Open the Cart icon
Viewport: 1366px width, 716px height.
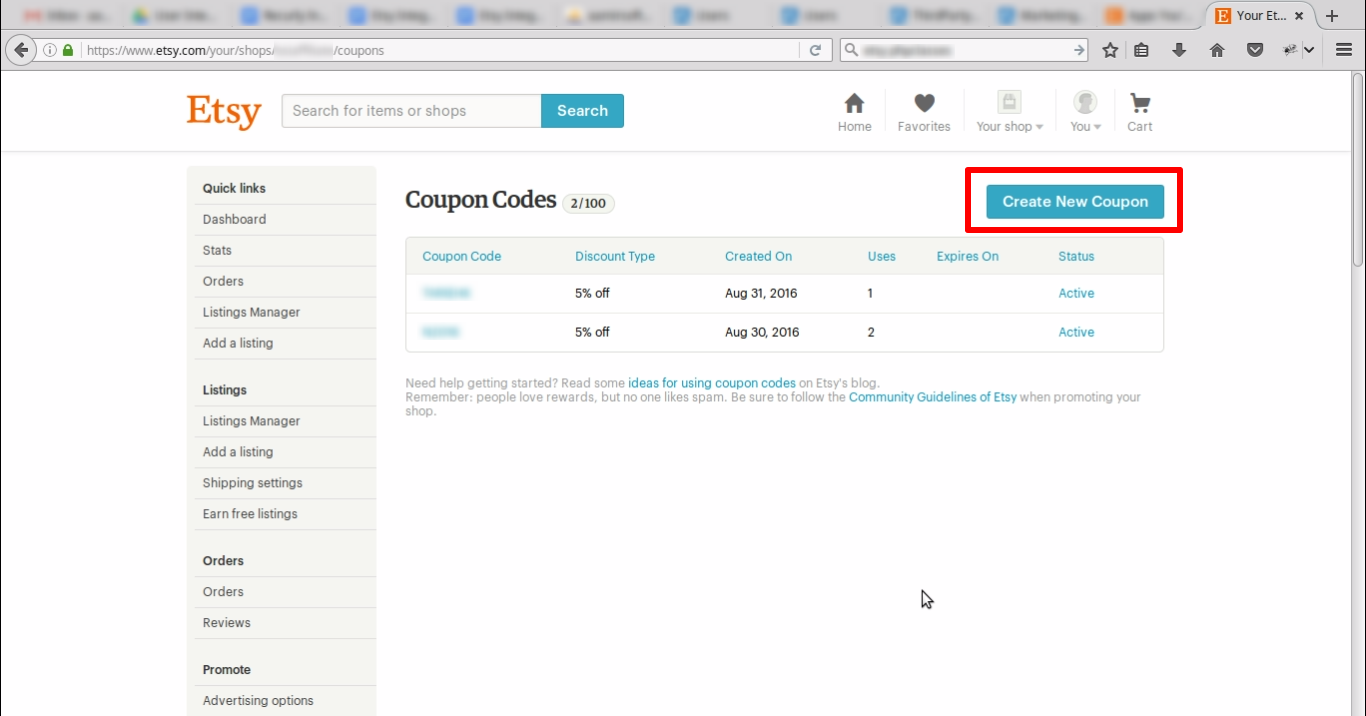tap(1140, 112)
